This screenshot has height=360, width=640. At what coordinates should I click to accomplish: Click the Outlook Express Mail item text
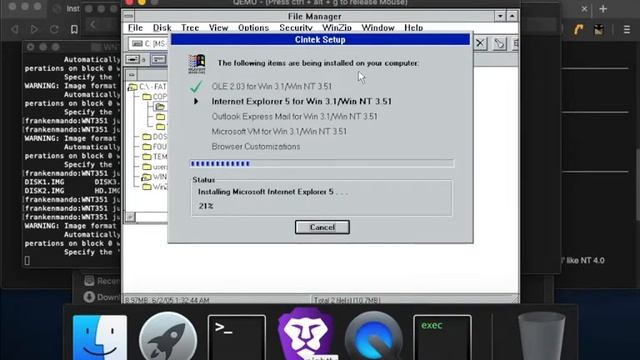point(294,116)
